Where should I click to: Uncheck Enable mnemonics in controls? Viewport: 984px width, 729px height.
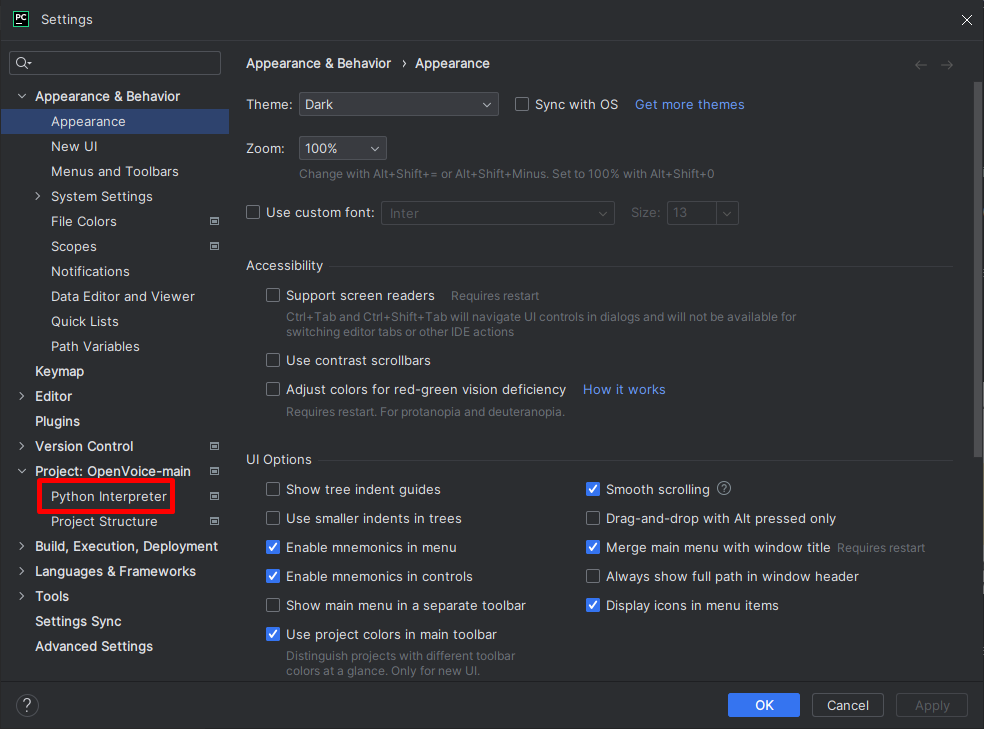click(x=273, y=576)
